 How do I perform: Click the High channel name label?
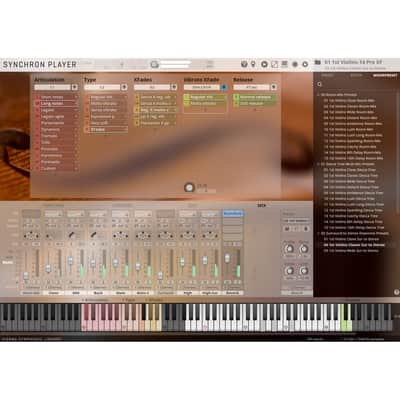pyautogui.click(x=188, y=293)
